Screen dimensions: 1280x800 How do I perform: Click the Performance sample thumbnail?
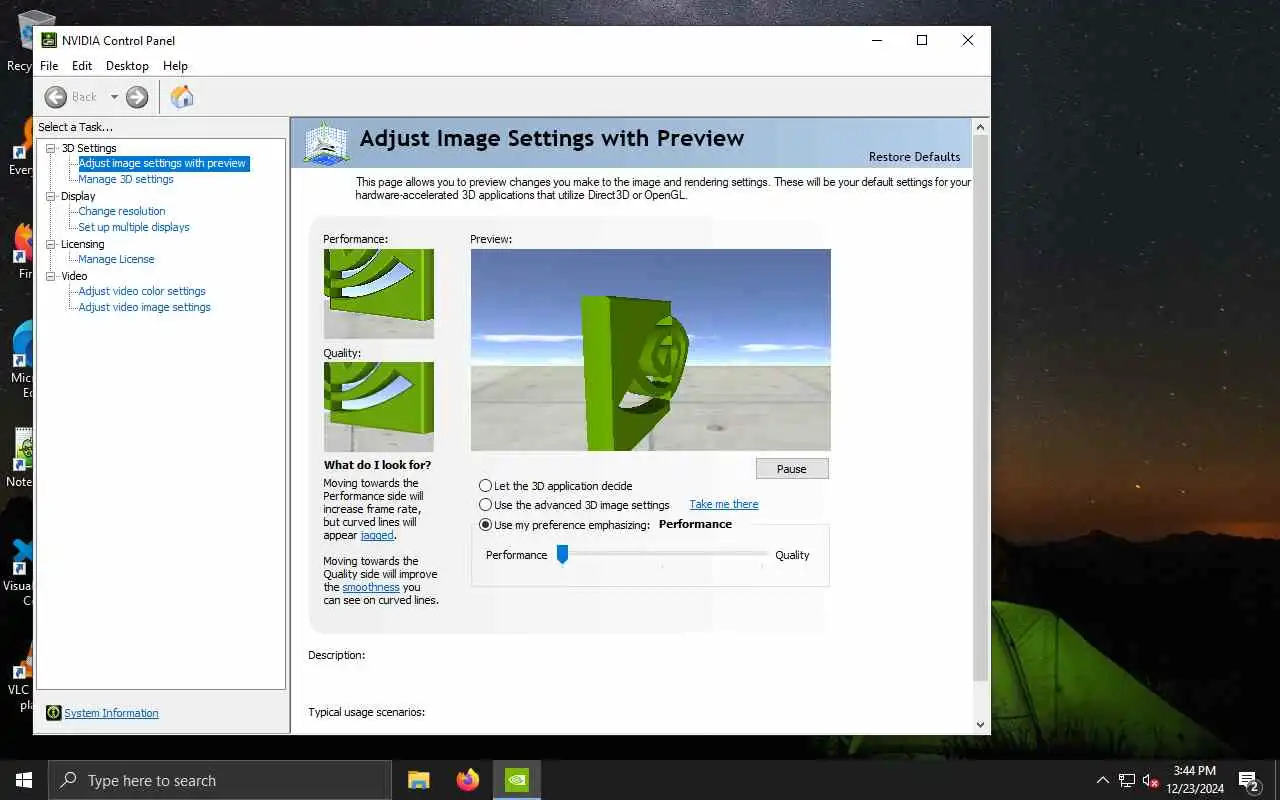[x=379, y=294]
